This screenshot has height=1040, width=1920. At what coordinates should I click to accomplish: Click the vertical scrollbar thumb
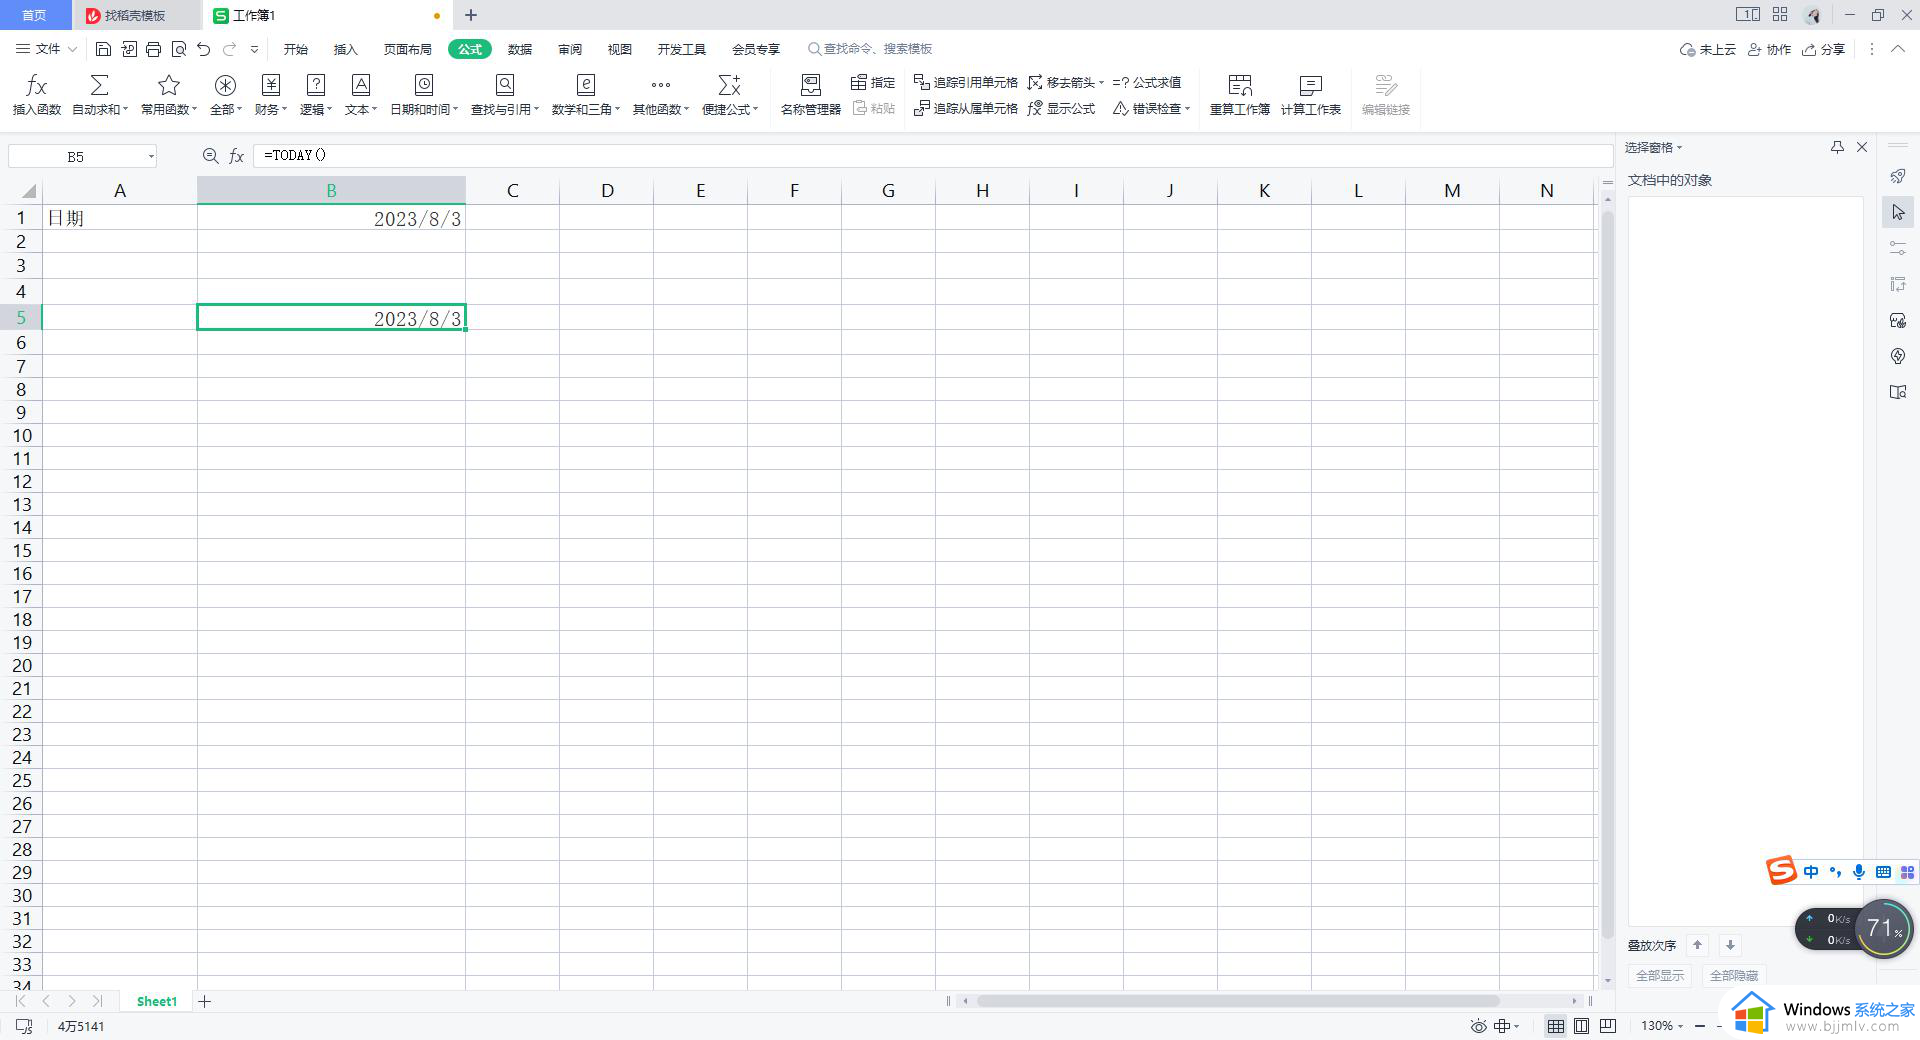click(1608, 575)
